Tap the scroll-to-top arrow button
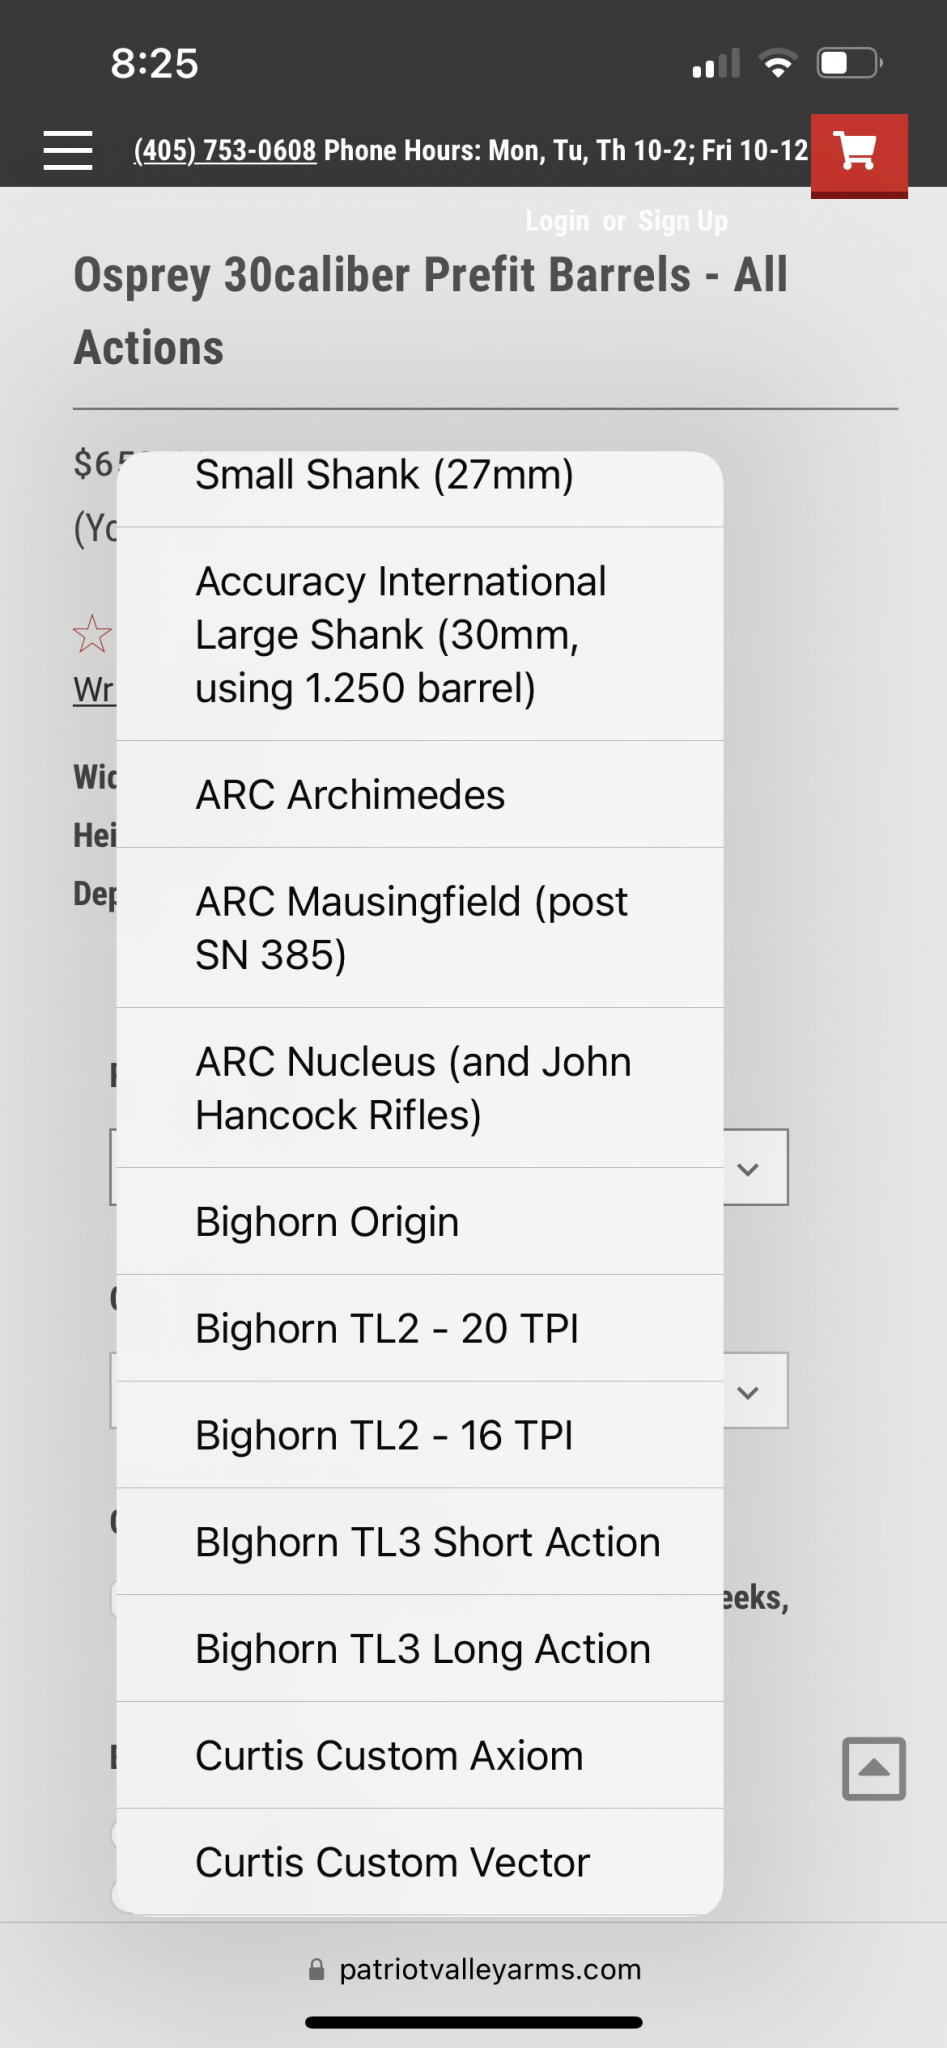Viewport: 947px width, 2048px height. point(873,1768)
